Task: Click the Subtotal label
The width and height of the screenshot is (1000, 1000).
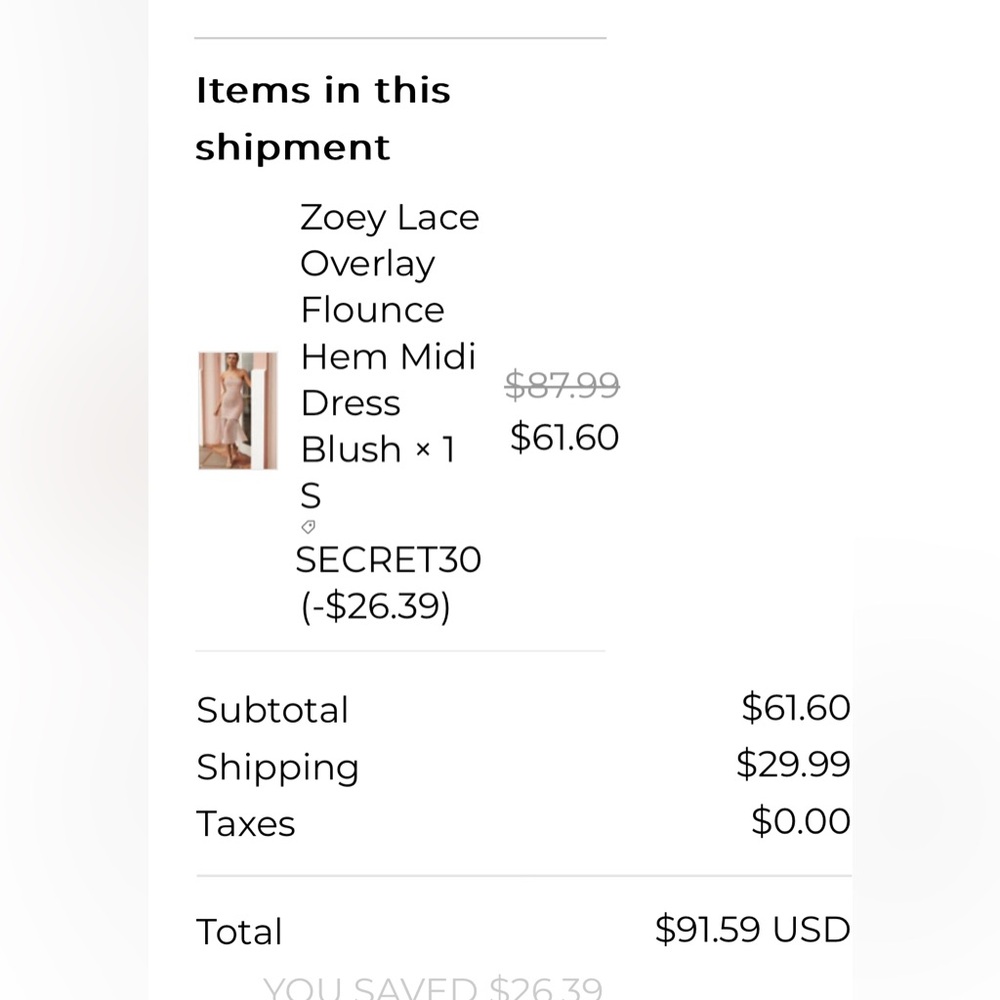Action: click(272, 710)
